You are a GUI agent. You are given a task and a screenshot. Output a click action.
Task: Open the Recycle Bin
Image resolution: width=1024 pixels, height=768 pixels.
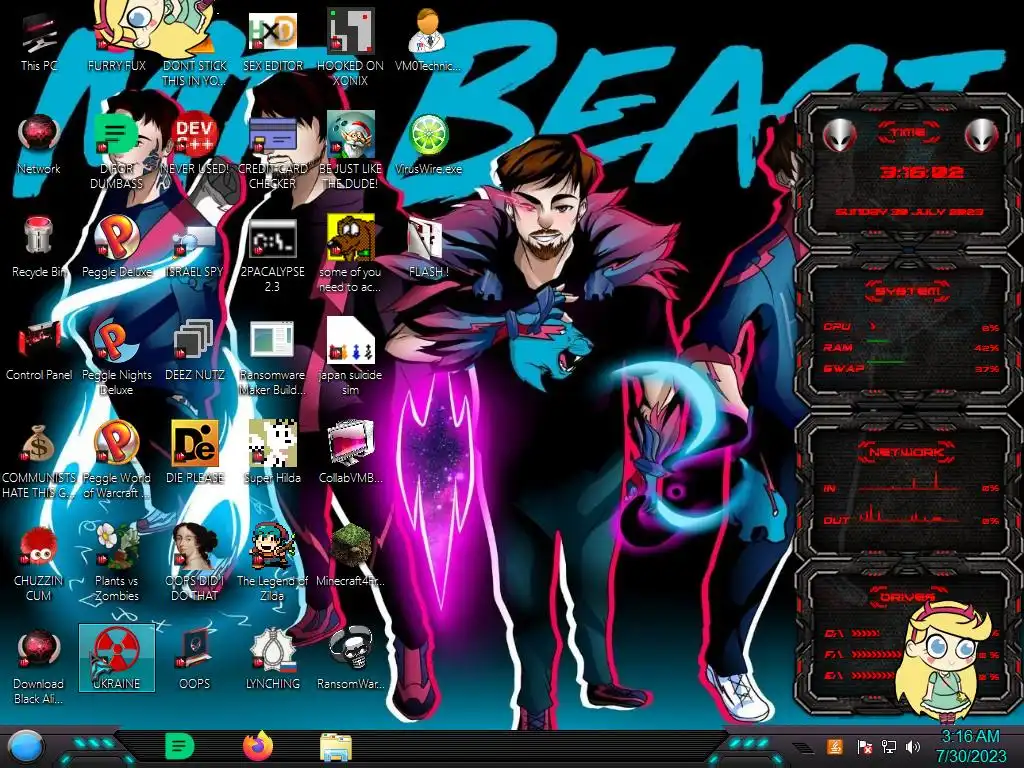[39, 247]
